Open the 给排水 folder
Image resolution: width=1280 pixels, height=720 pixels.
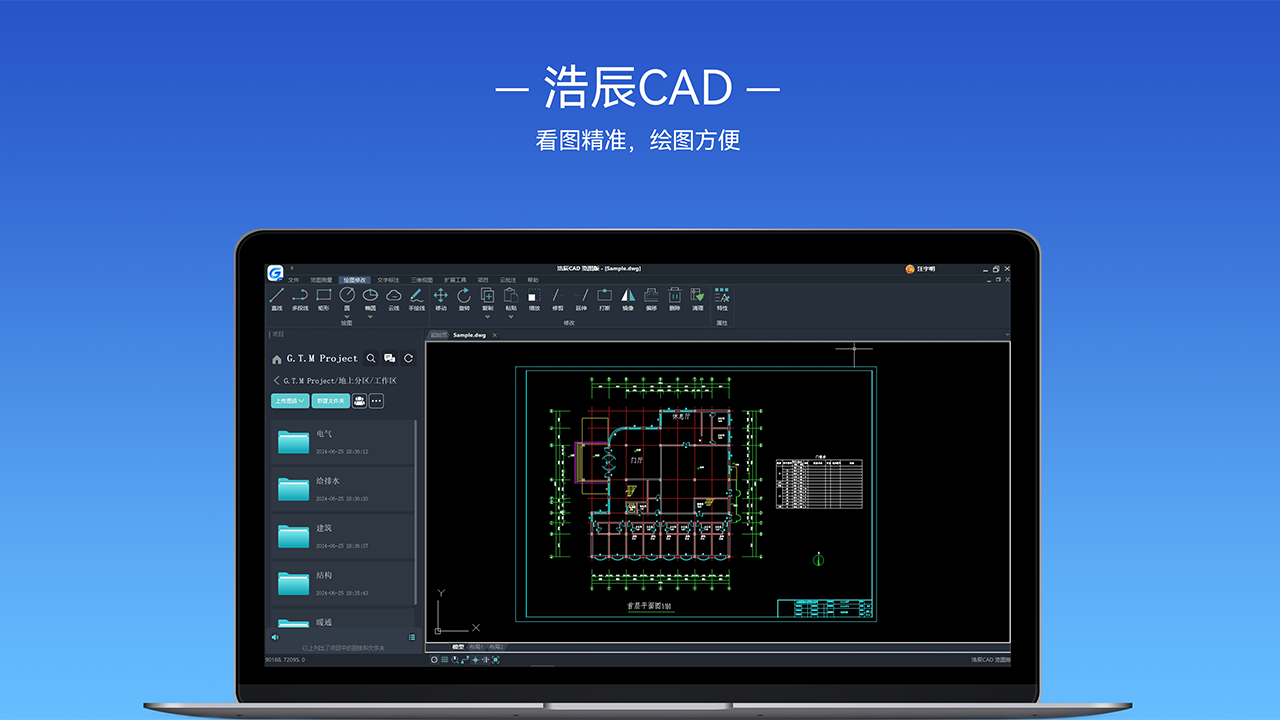pyautogui.click(x=343, y=489)
